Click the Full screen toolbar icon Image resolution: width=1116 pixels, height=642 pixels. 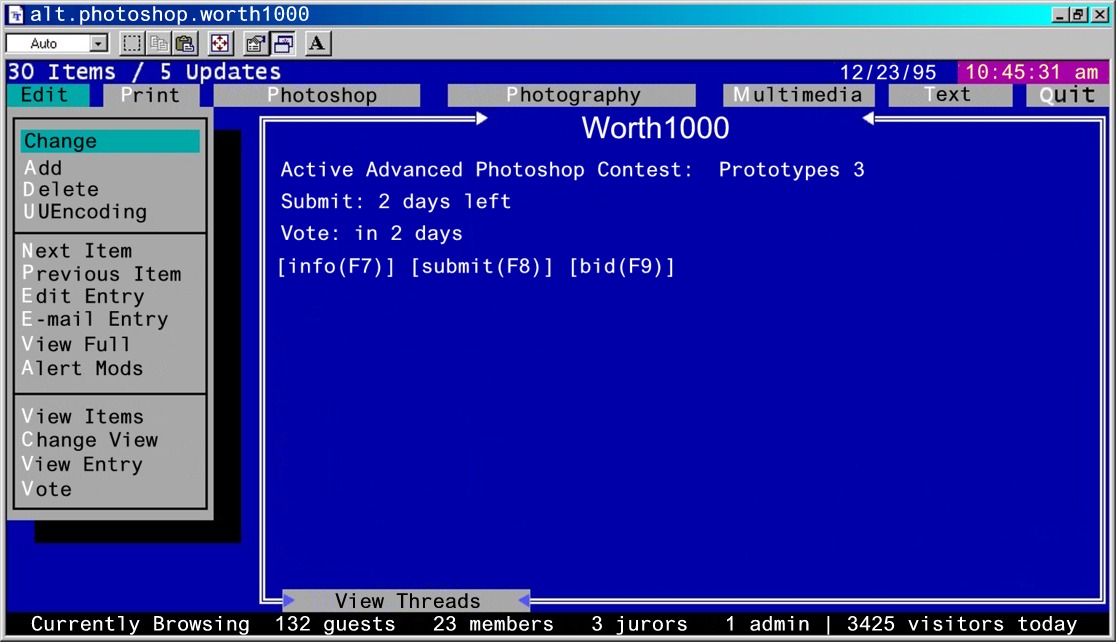220,43
